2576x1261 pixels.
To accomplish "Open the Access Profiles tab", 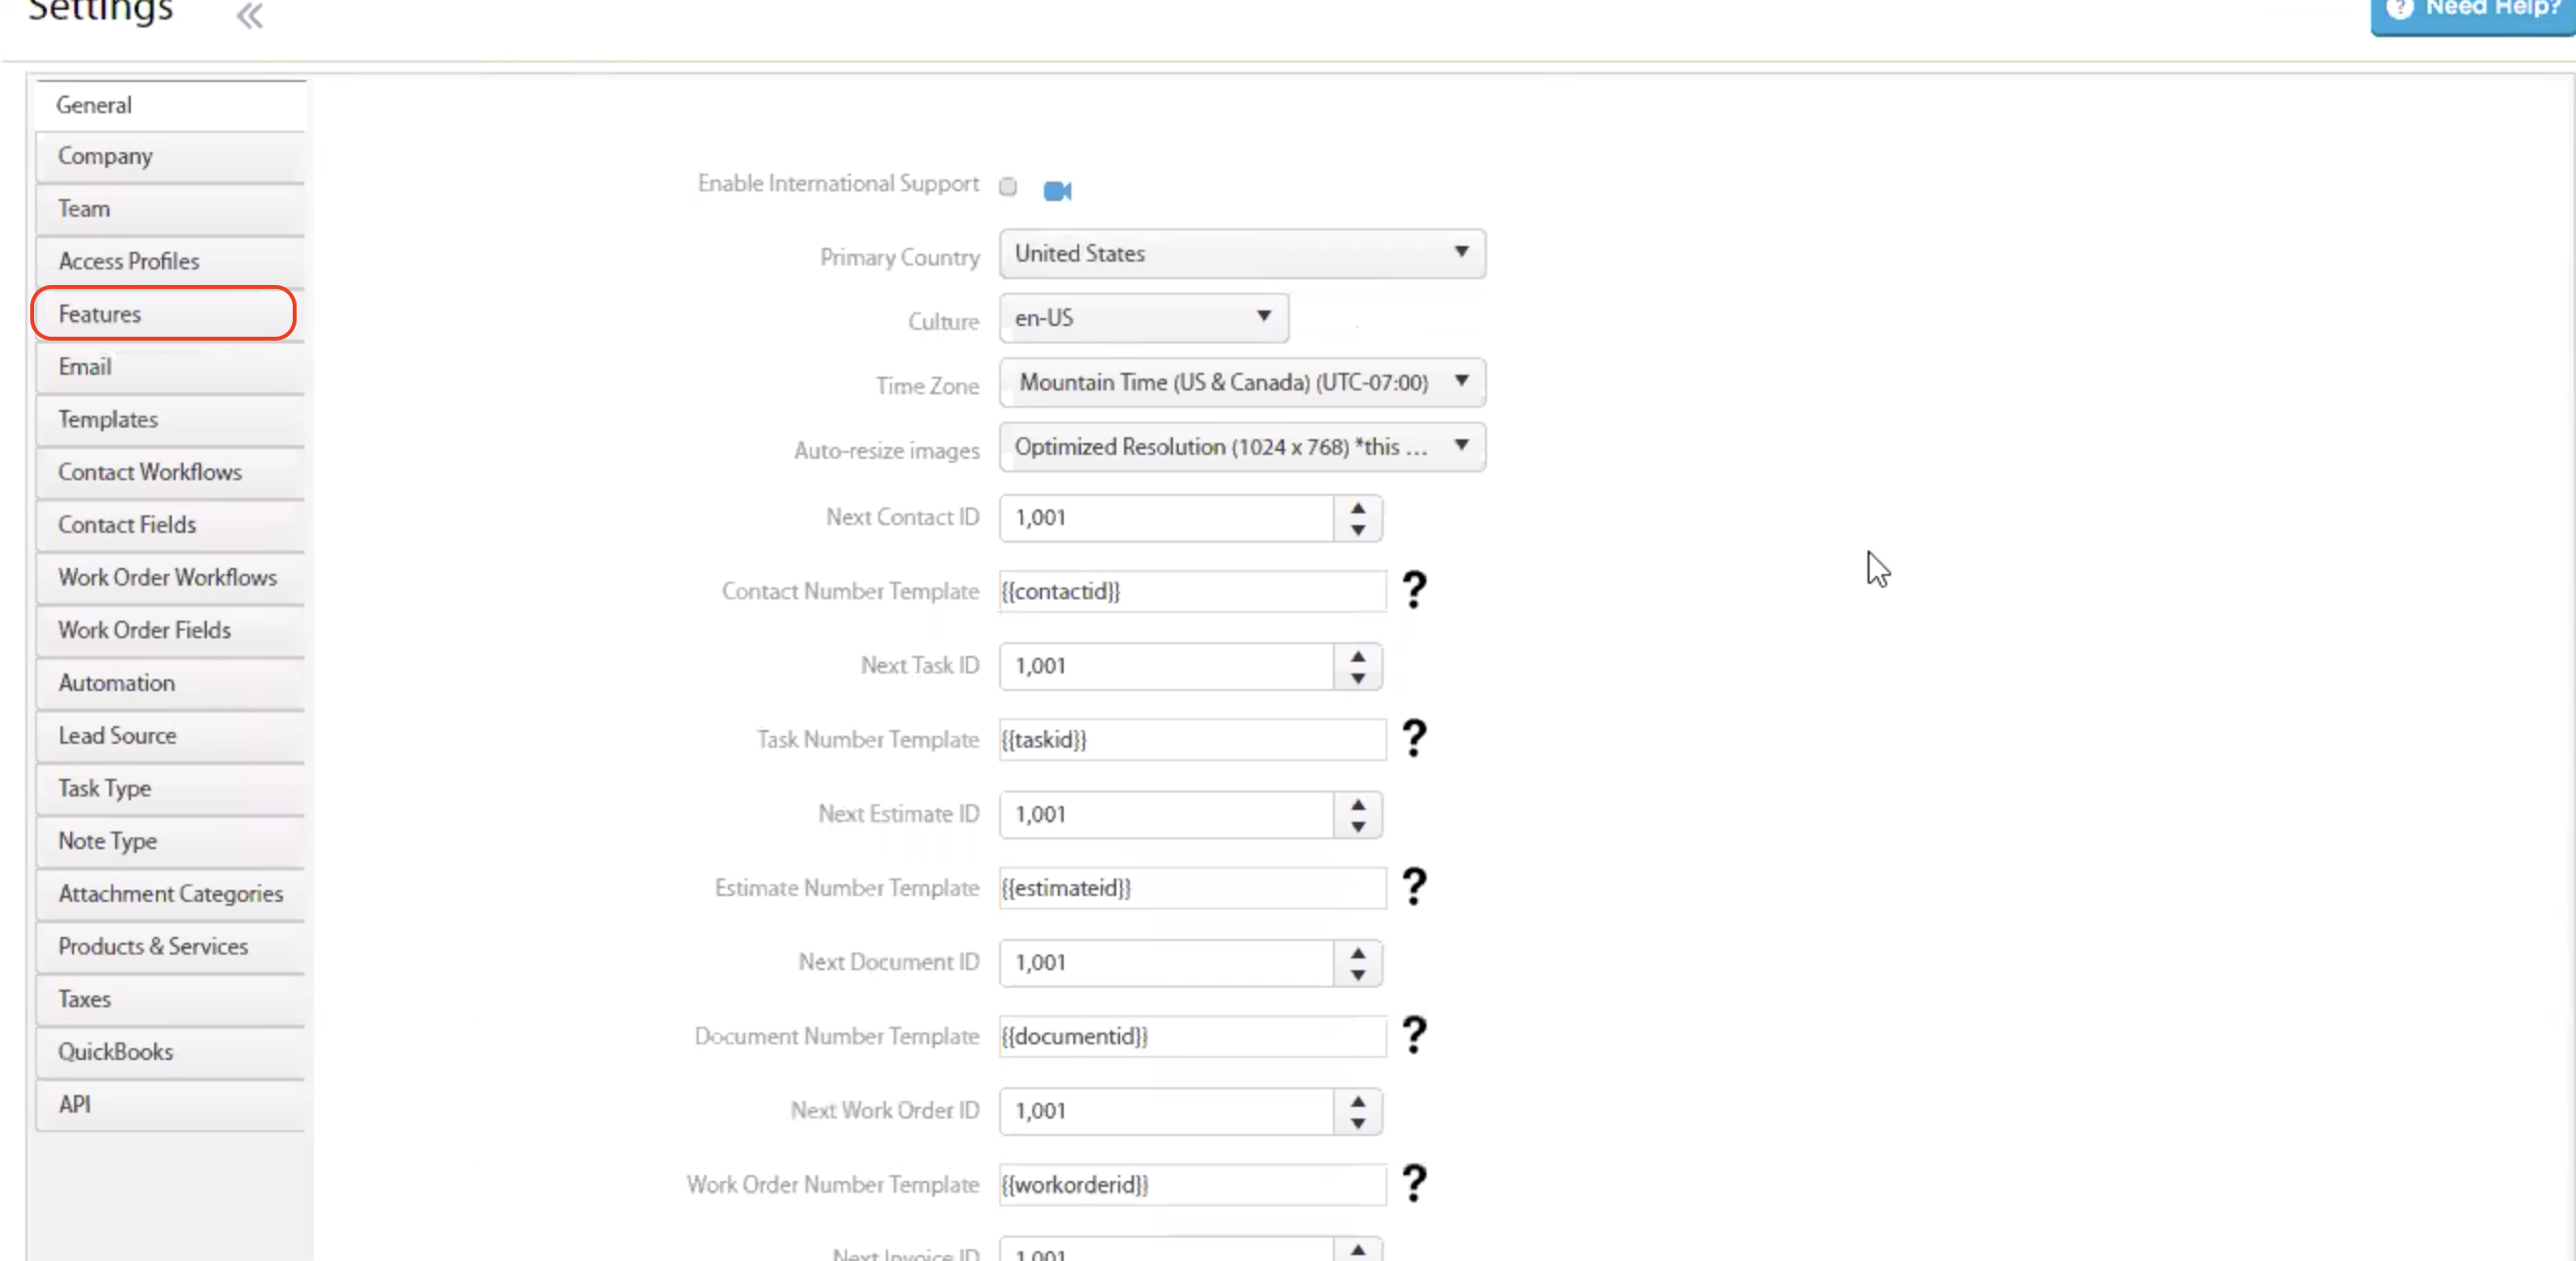I will [x=170, y=262].
